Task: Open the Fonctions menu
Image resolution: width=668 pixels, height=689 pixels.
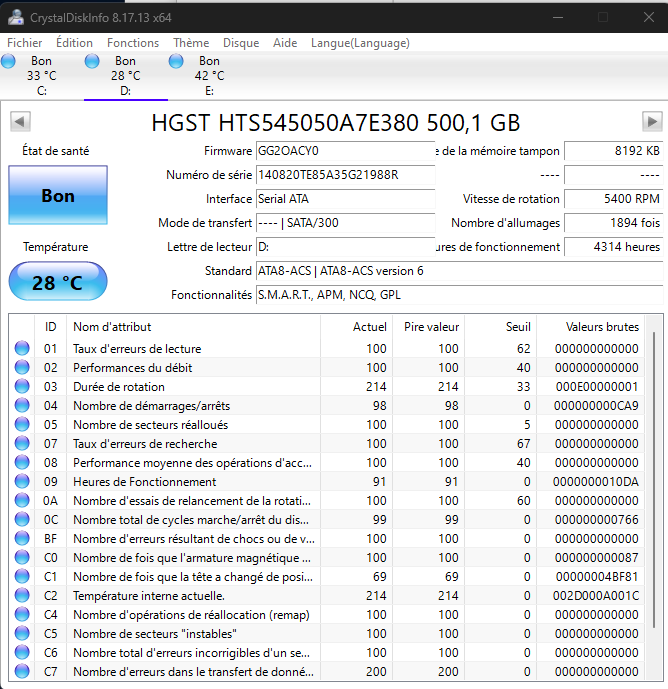Action: coord(133,43)
